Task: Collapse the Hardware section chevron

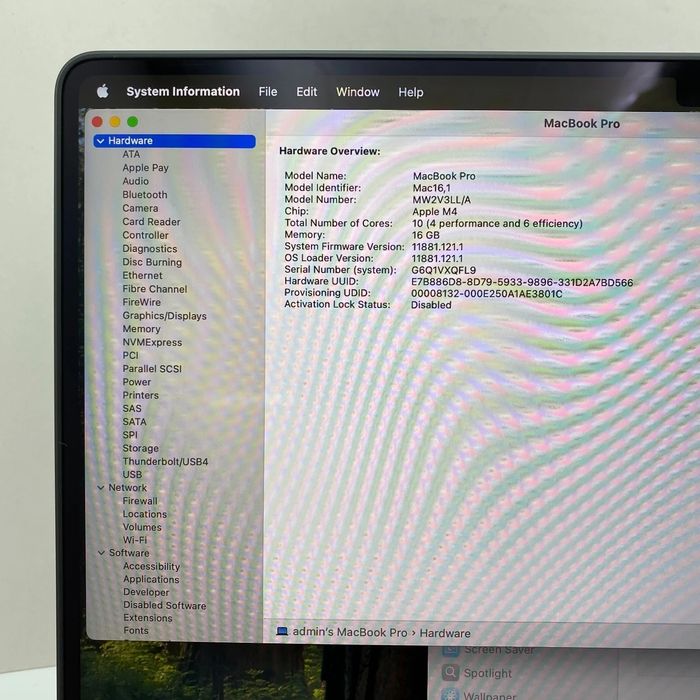Action: [100, 141]
